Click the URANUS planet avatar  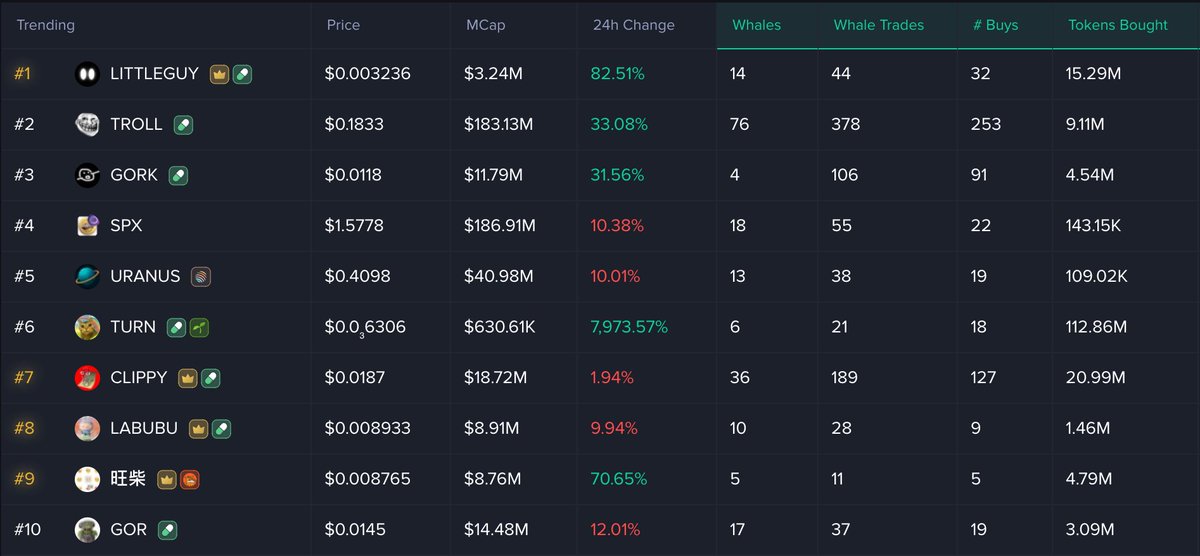coord(87,276)
